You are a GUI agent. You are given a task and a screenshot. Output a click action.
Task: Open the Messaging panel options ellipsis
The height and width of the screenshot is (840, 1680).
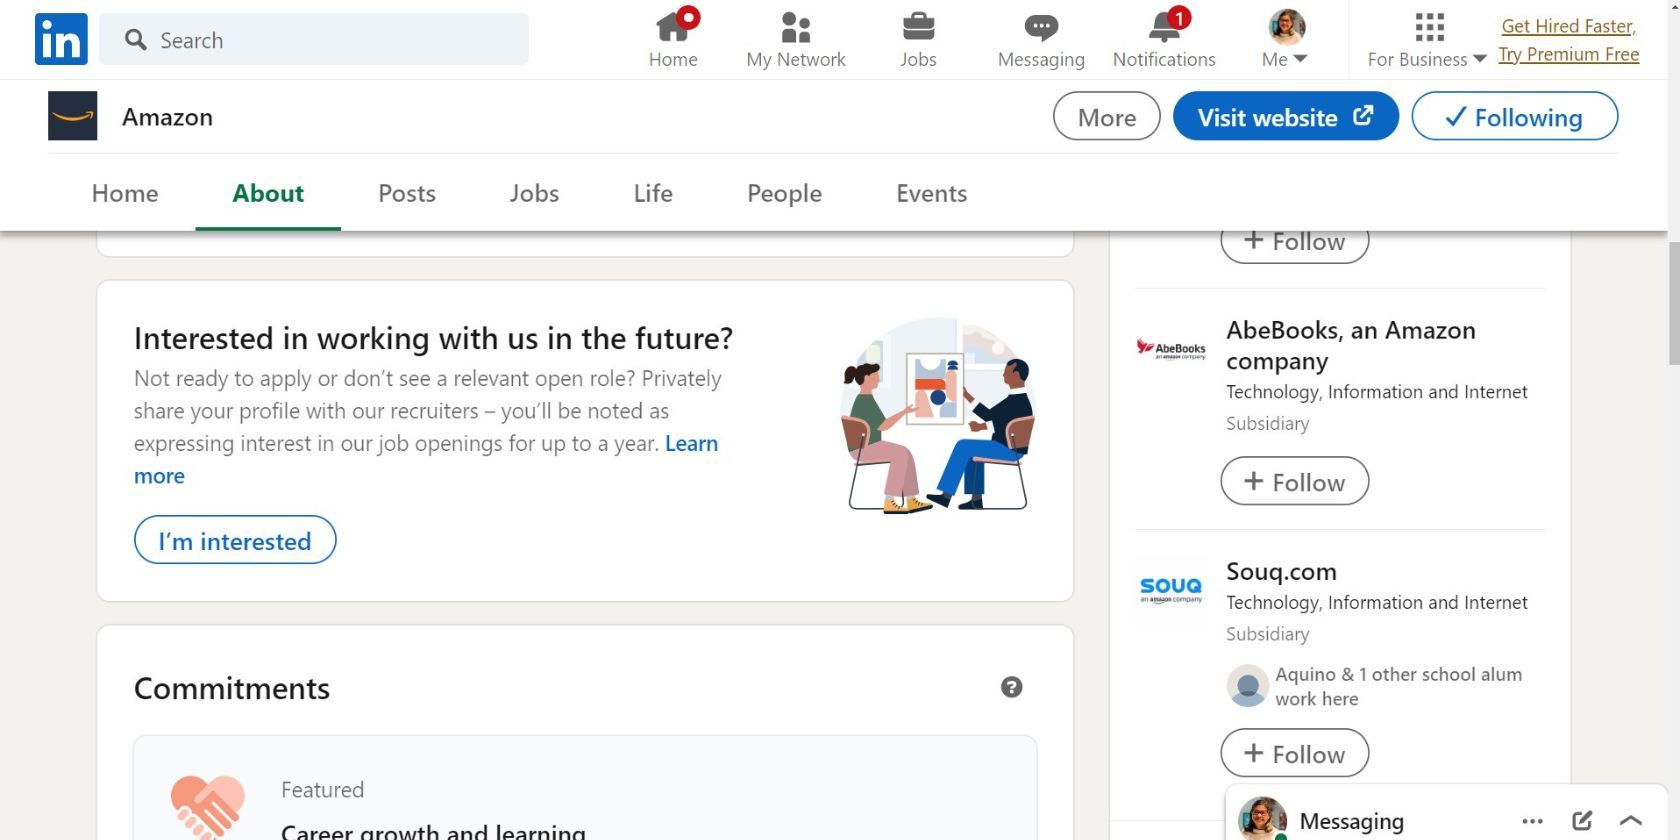[x=1532, y=821]
